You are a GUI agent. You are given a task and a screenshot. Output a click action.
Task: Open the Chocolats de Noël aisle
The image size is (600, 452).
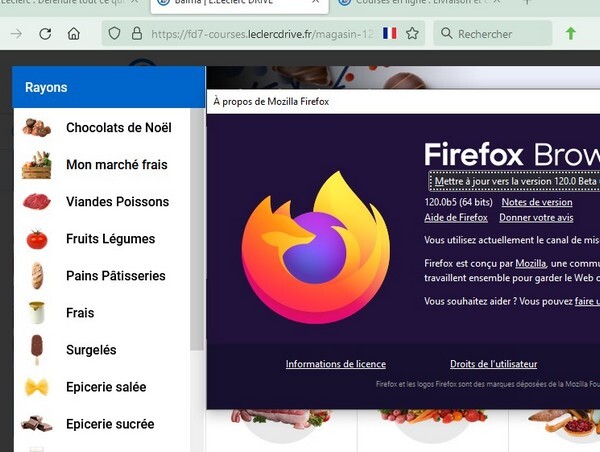(119, 128)
